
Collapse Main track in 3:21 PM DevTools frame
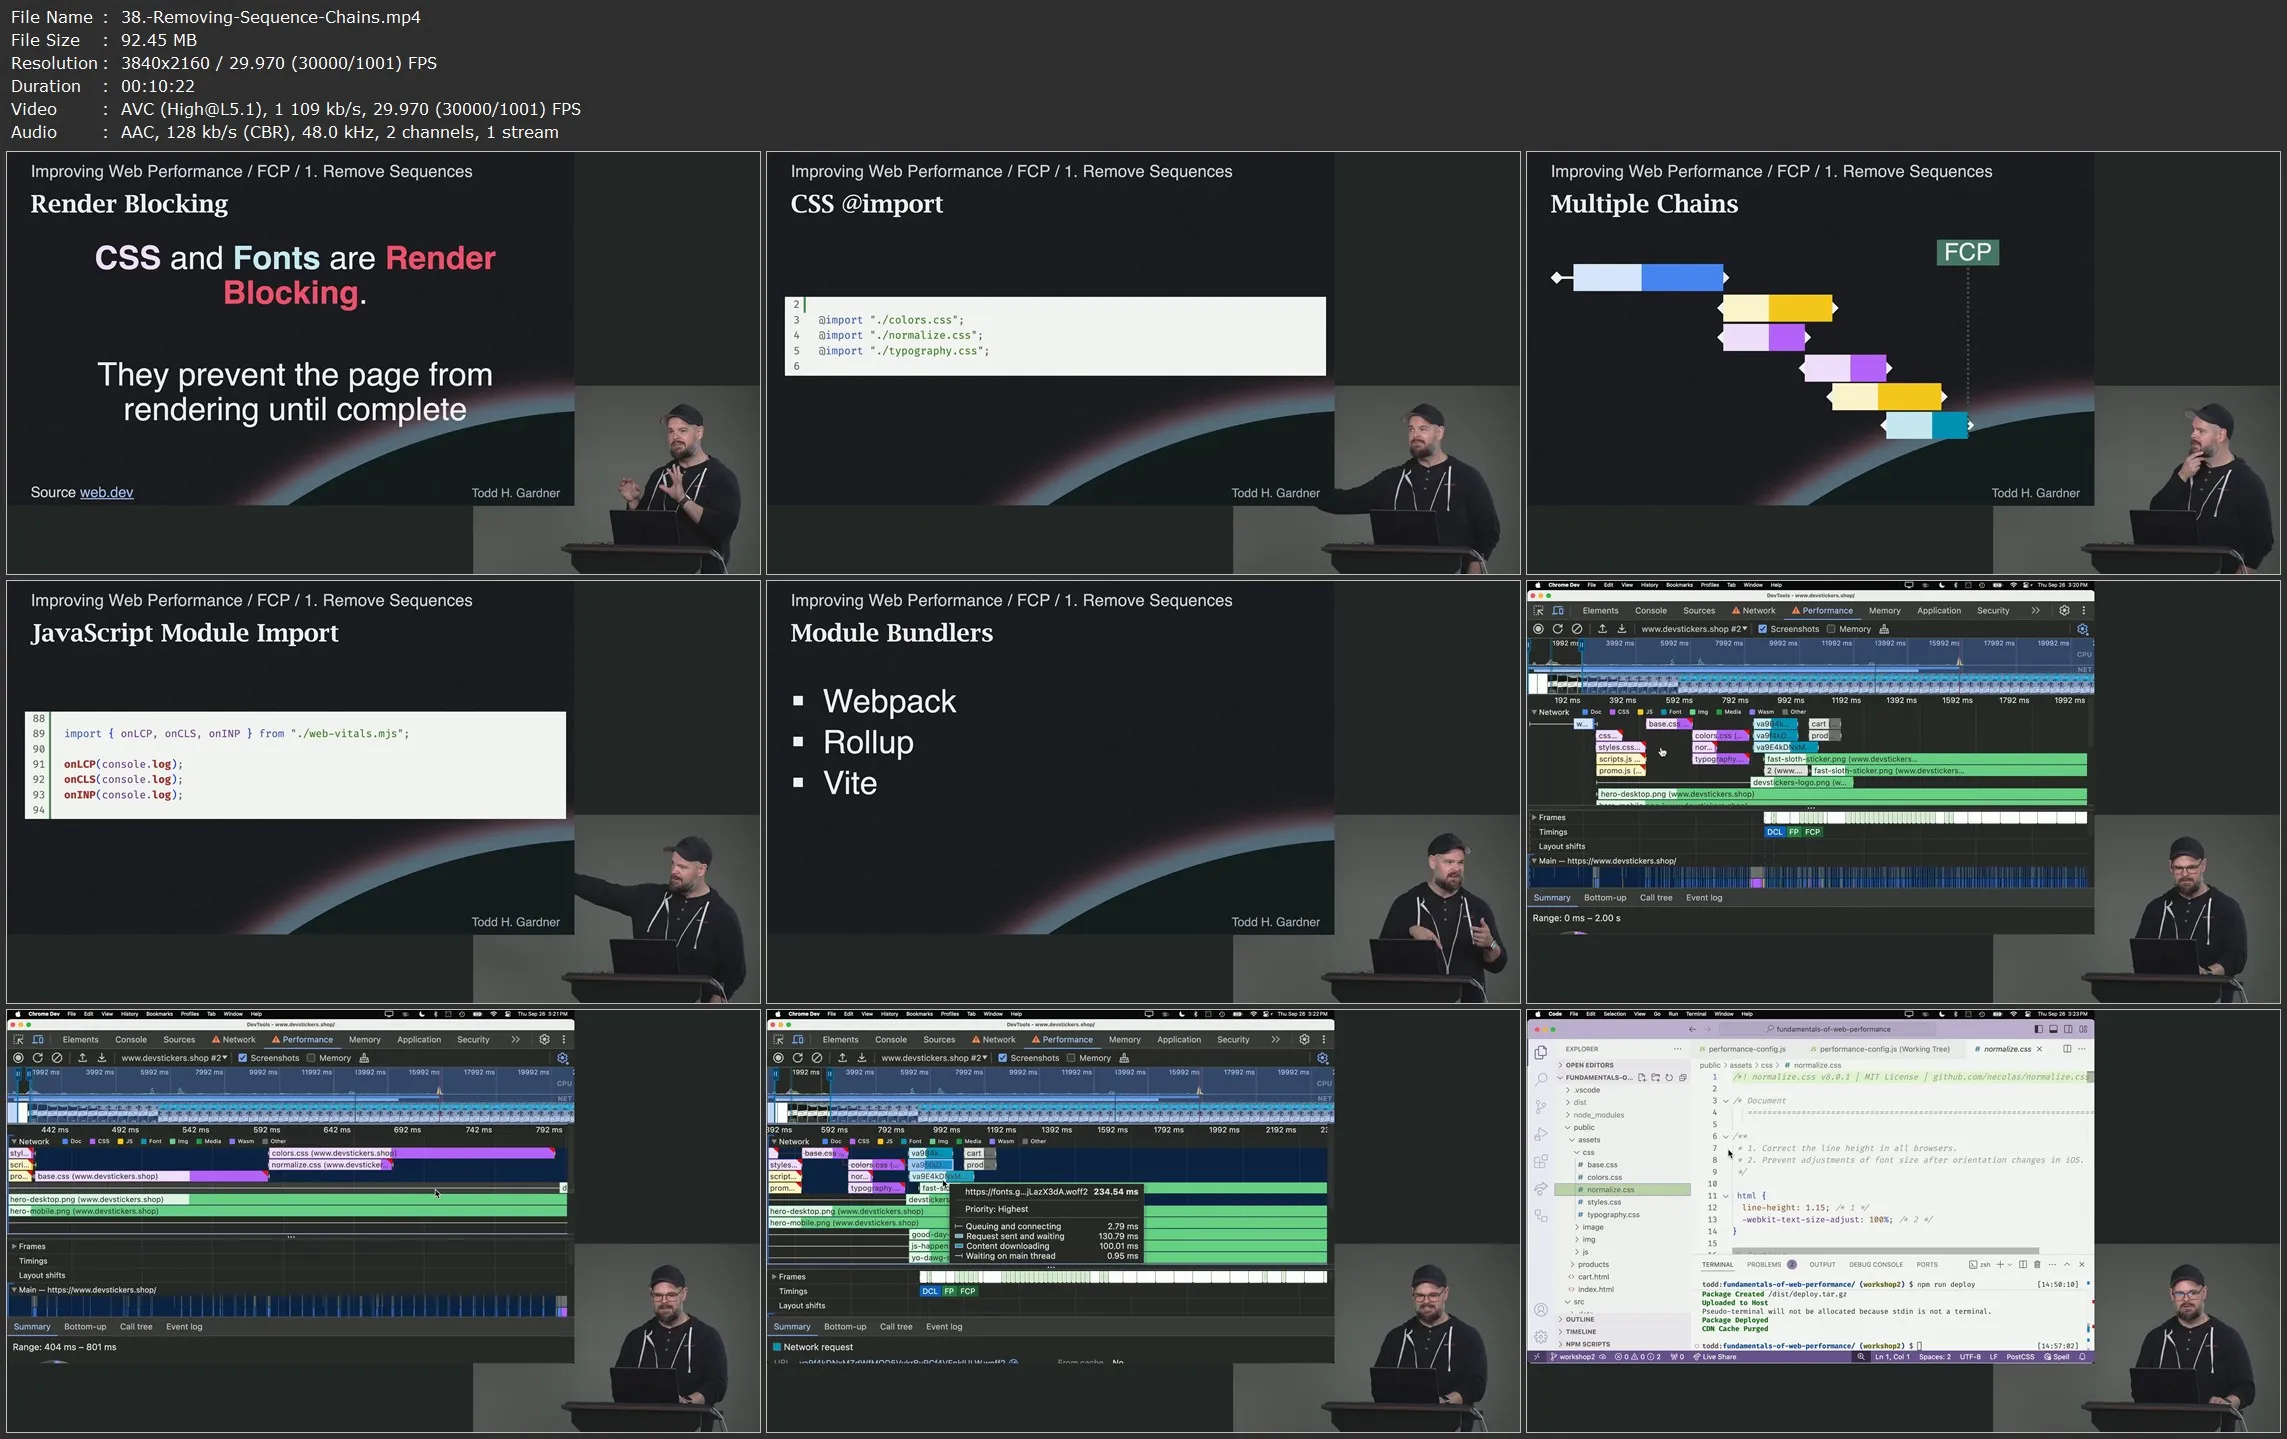click(x=14, y=1290)
